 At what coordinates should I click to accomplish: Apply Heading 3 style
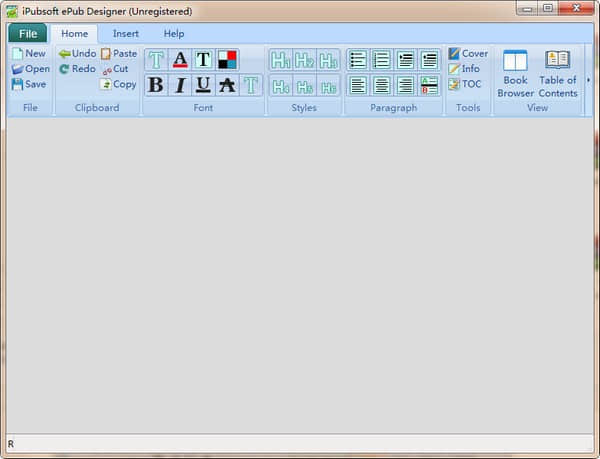328,60
